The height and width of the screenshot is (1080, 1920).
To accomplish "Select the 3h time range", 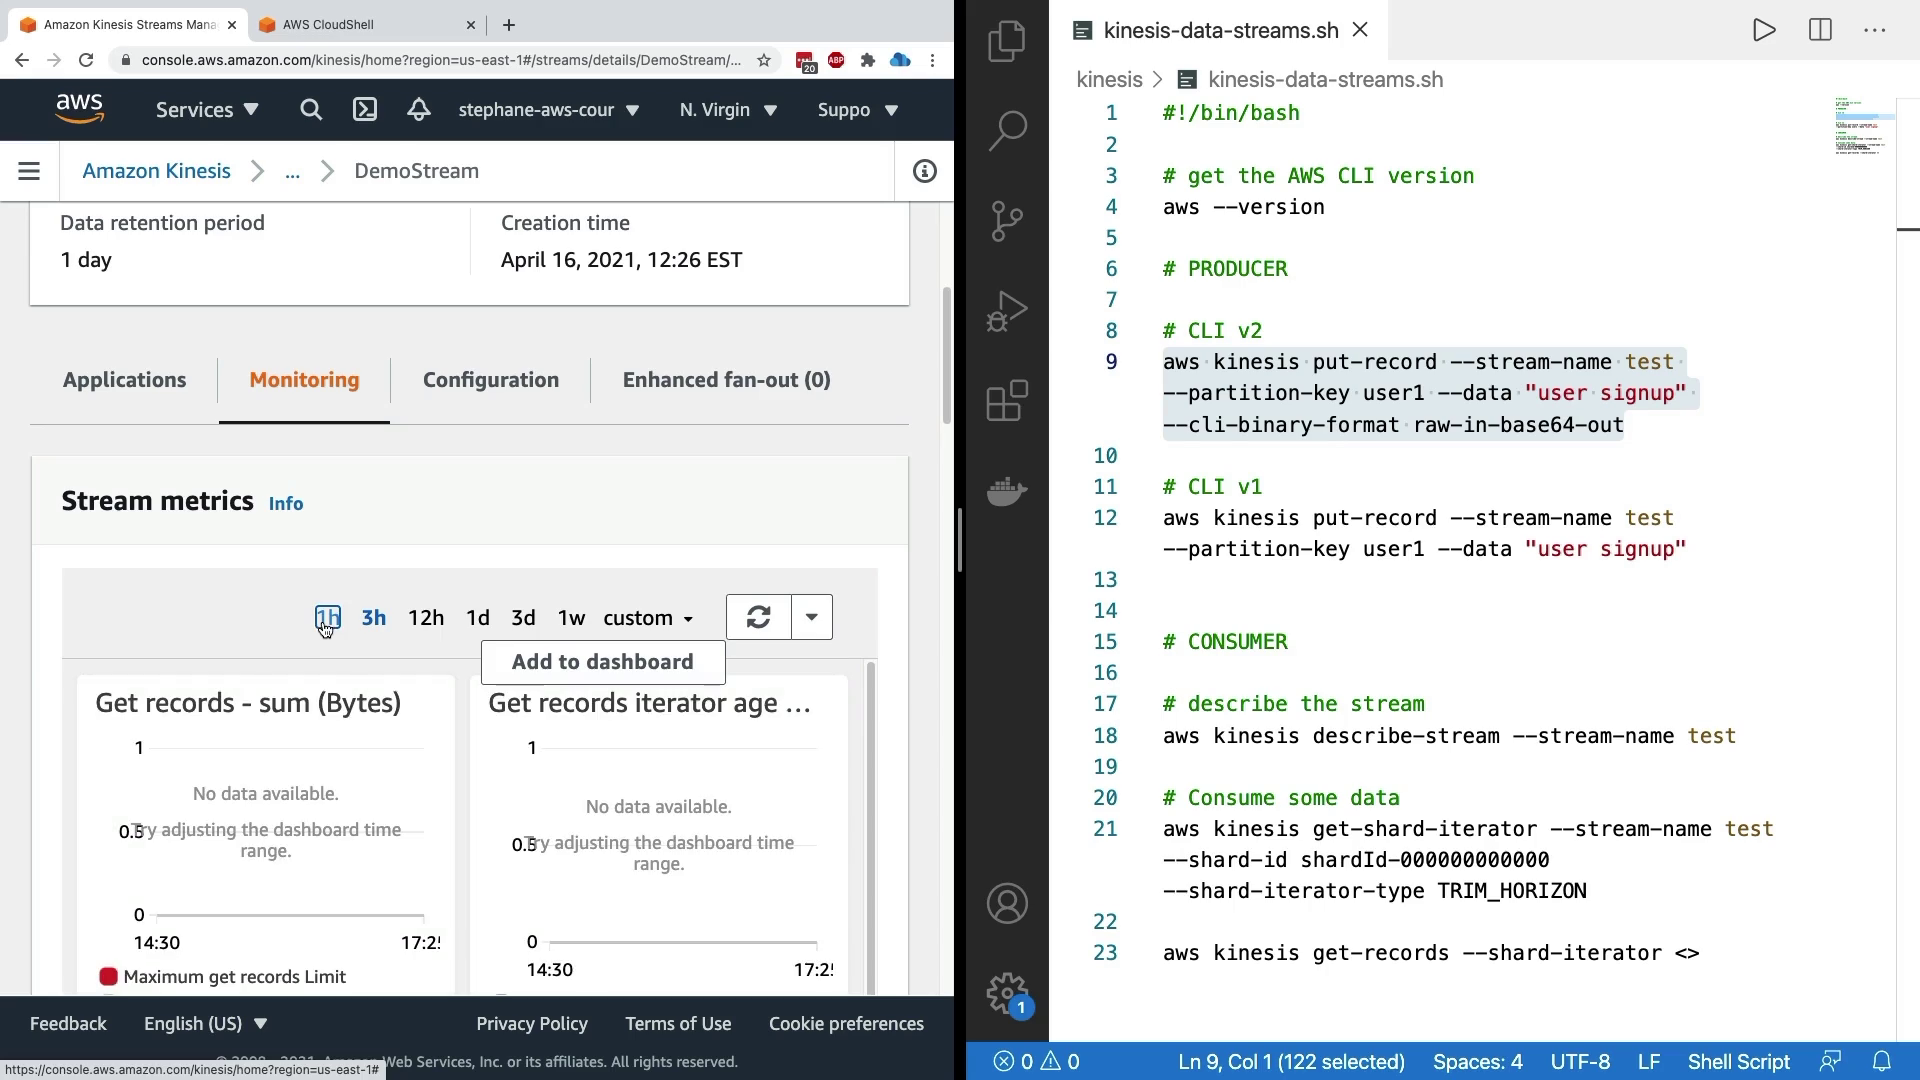I will [374, 618].
